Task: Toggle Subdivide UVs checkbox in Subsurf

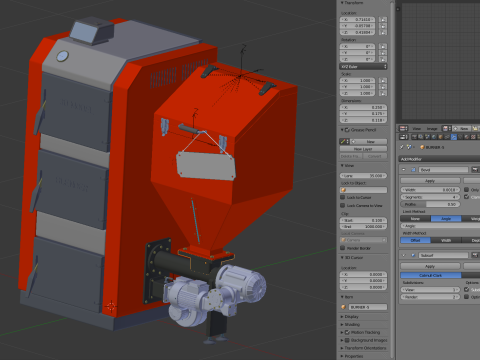Action: (467, 289)
